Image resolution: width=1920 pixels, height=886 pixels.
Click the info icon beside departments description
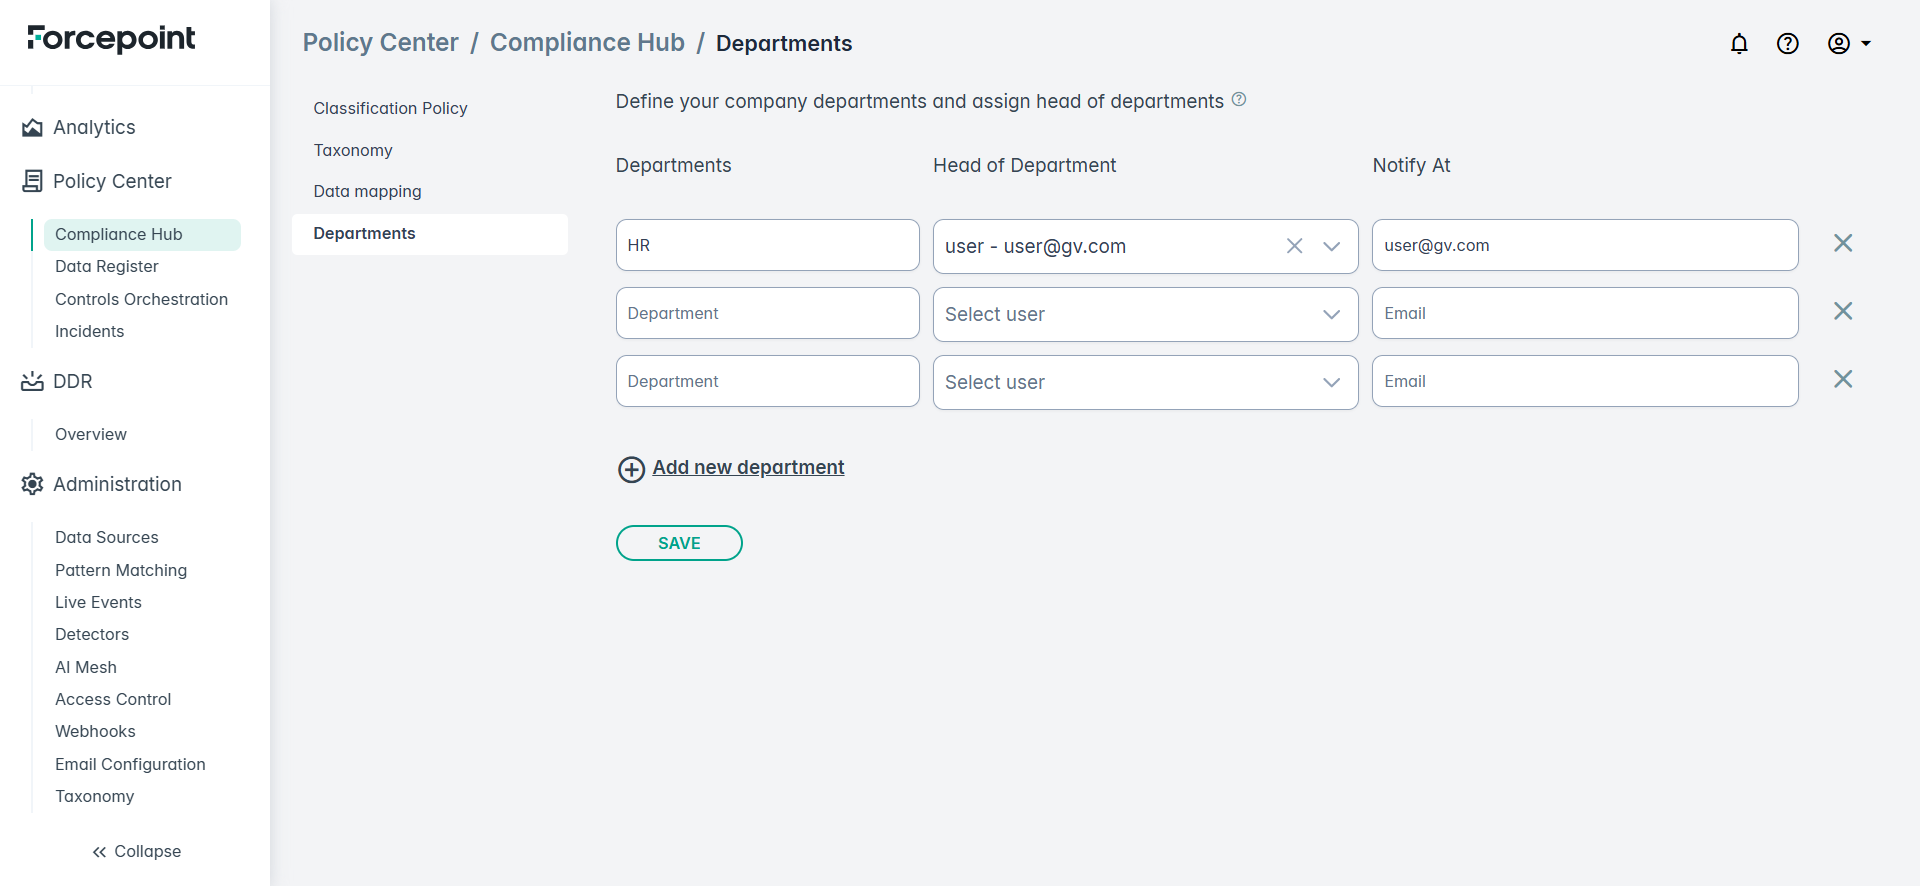tap(1239, 100)
